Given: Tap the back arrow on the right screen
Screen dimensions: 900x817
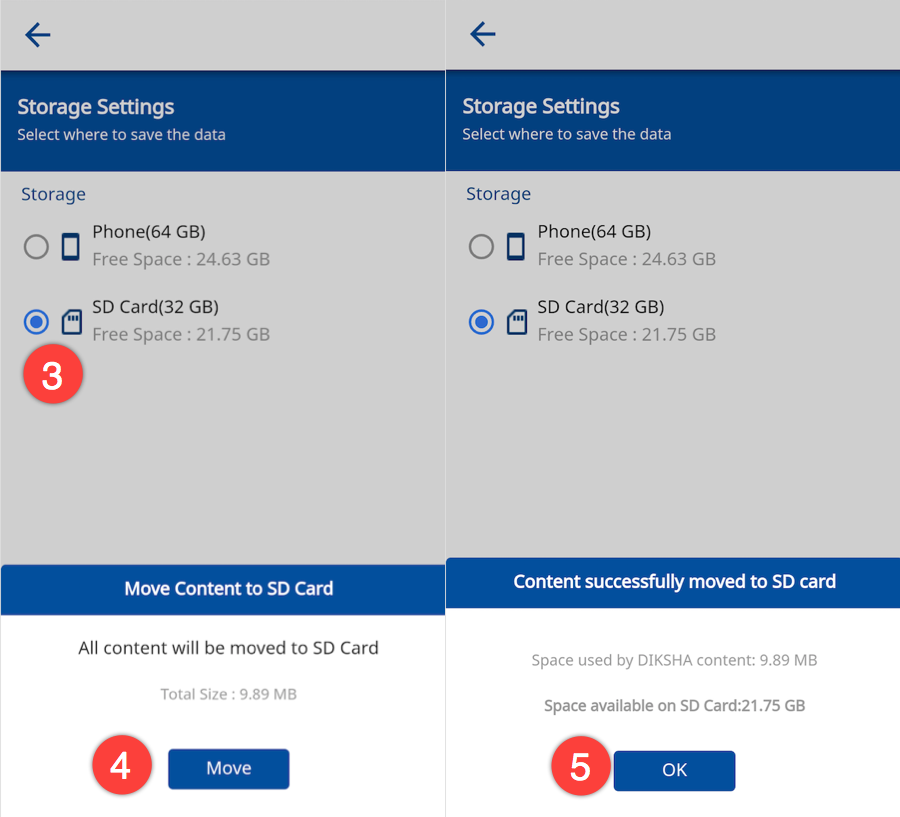Looking at the screenshot, I should [483, 35].
